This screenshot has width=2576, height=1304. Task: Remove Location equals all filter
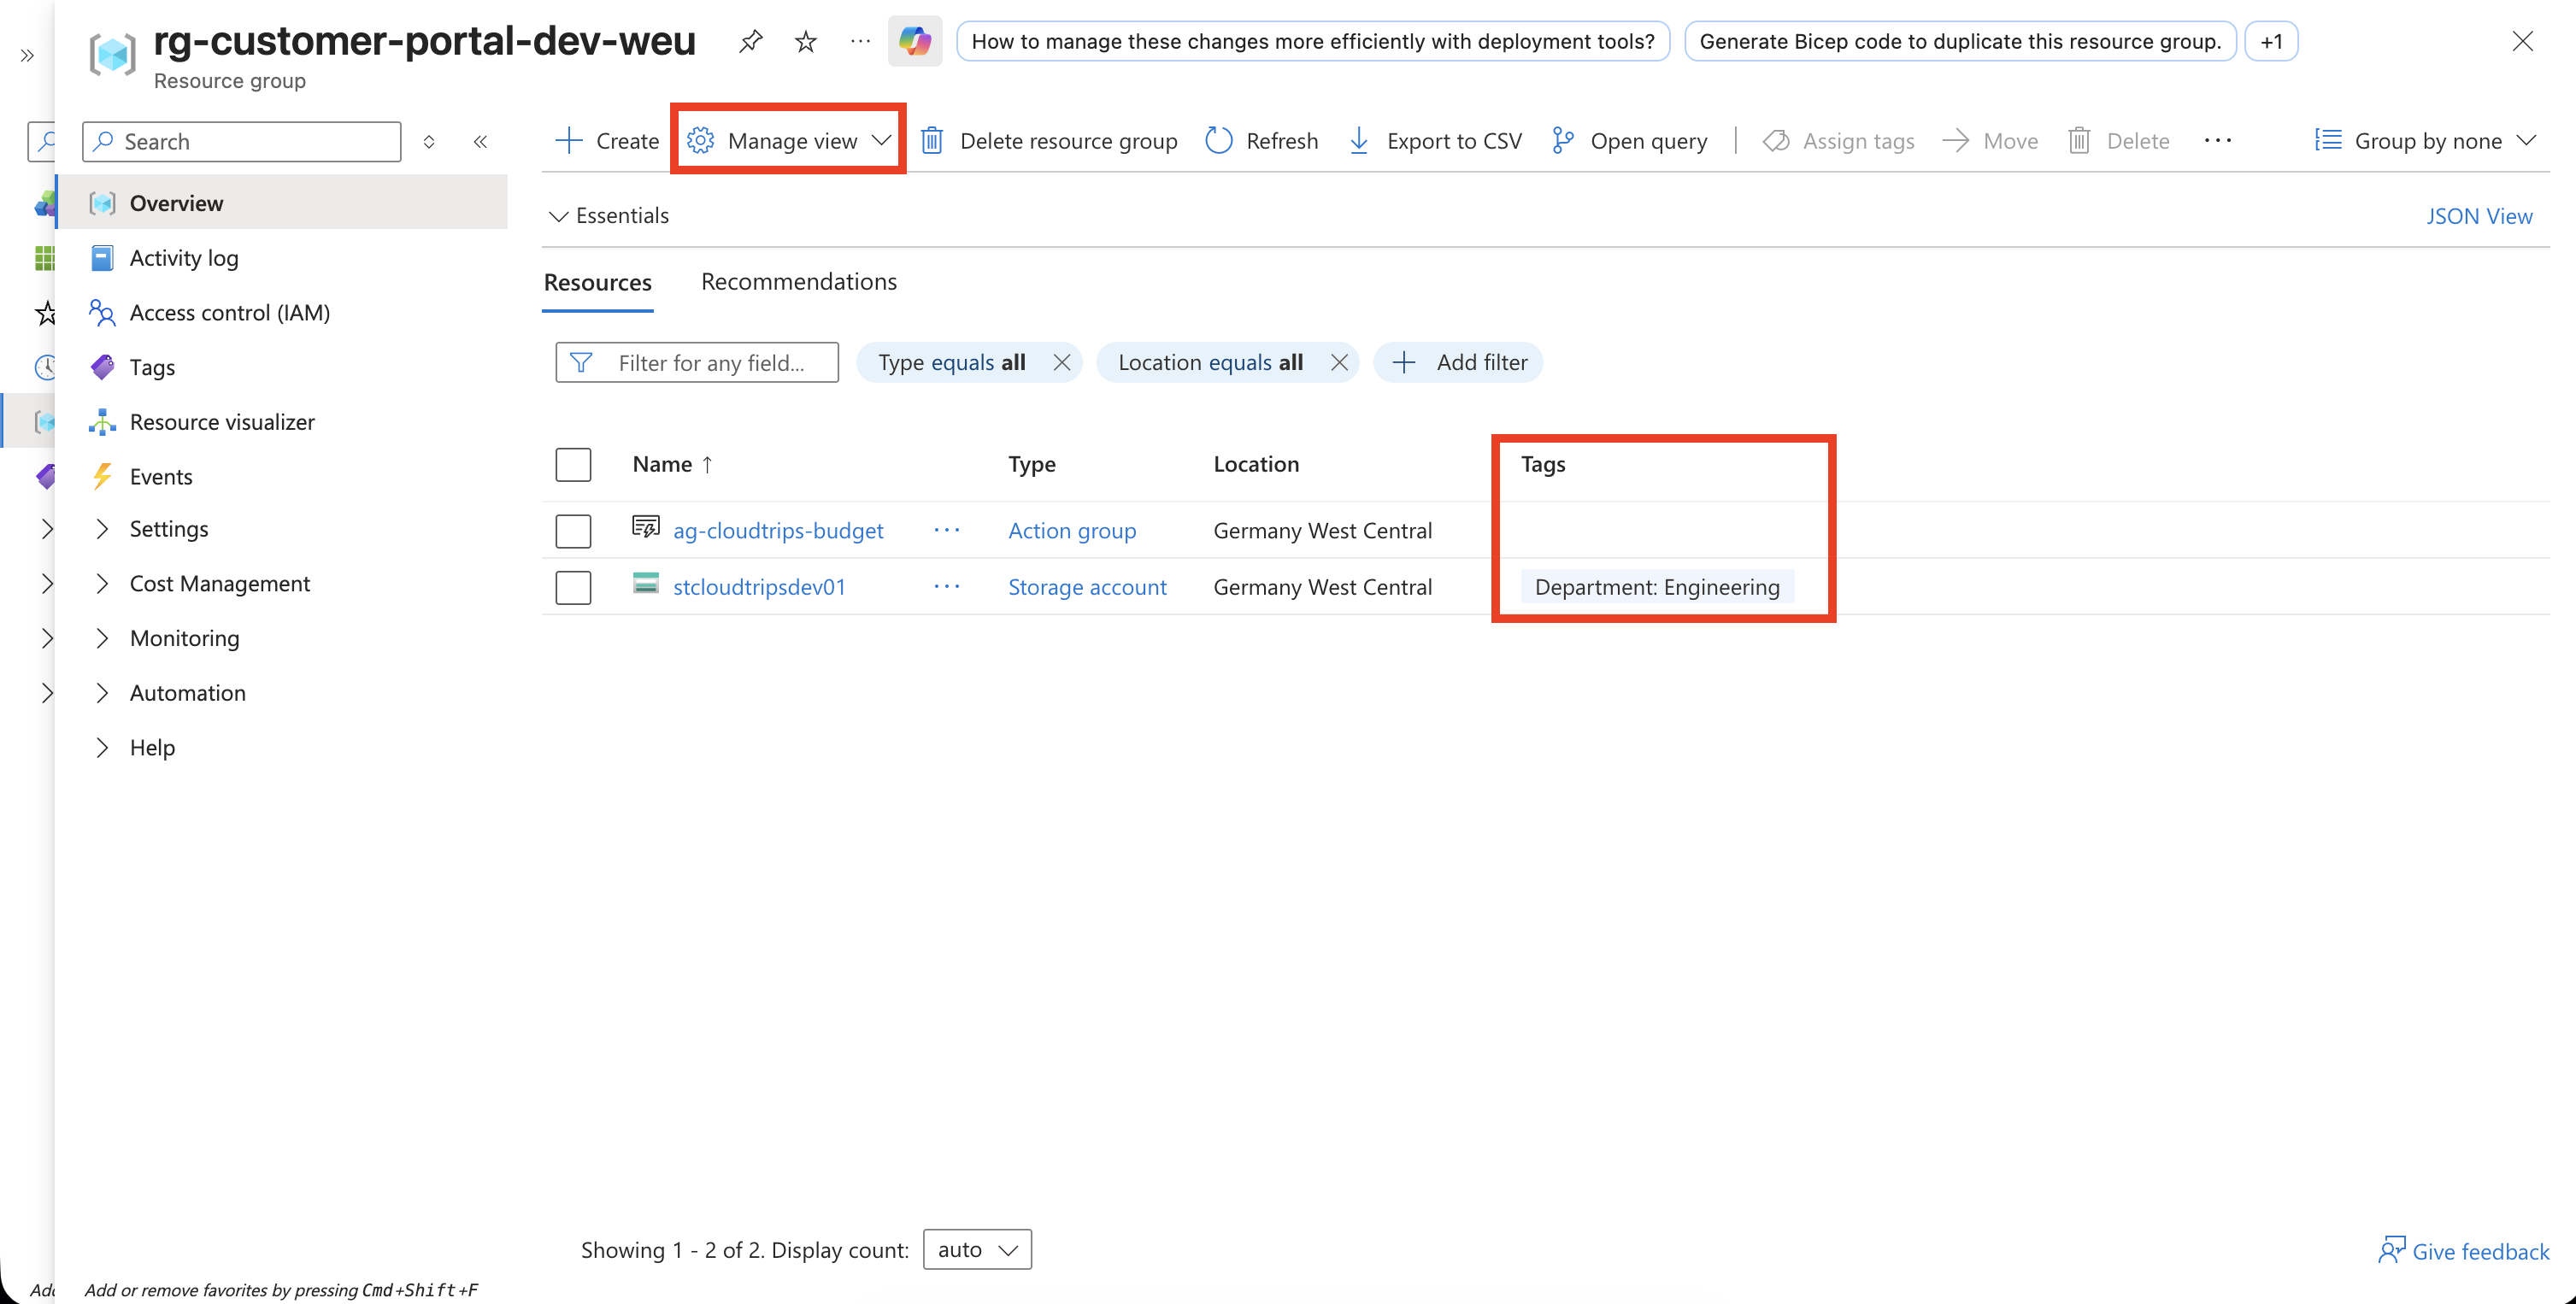[x=1339, y=363]
